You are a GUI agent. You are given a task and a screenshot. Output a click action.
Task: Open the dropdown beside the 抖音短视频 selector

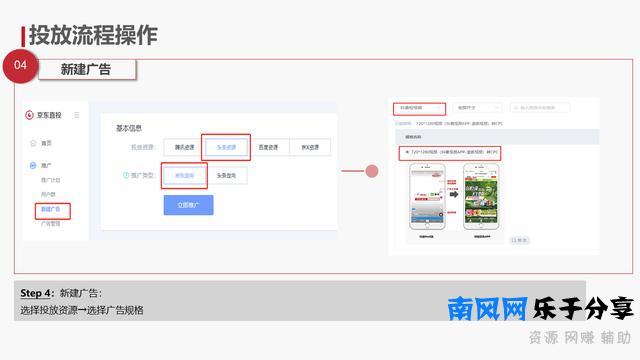477,108
